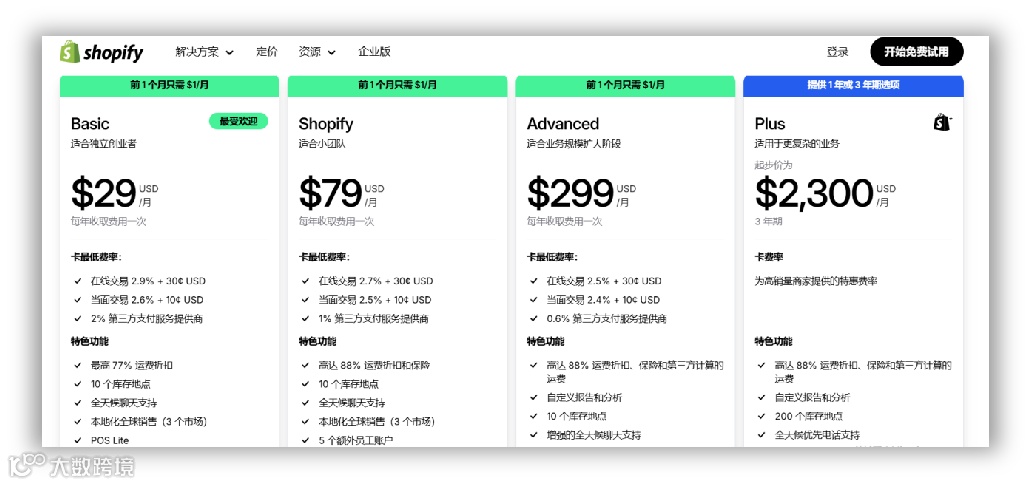Click 起步价为 label on Plus
This screenshot has height=485, width=1031.
773,164
